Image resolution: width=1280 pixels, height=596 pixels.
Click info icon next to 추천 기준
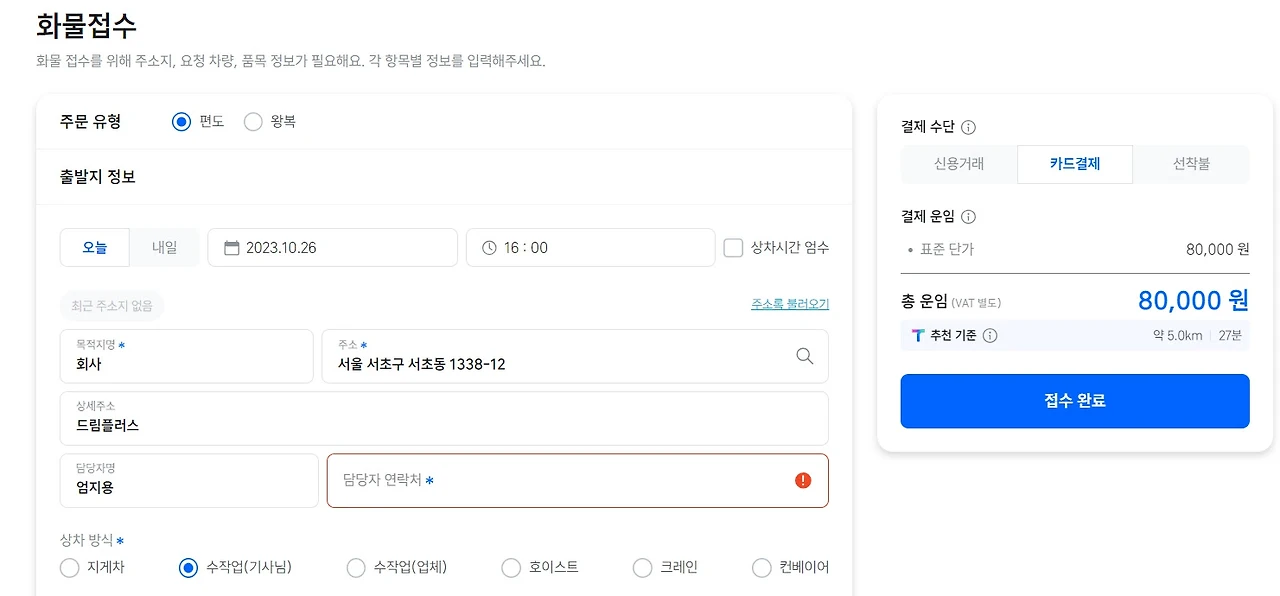[990, 336]
